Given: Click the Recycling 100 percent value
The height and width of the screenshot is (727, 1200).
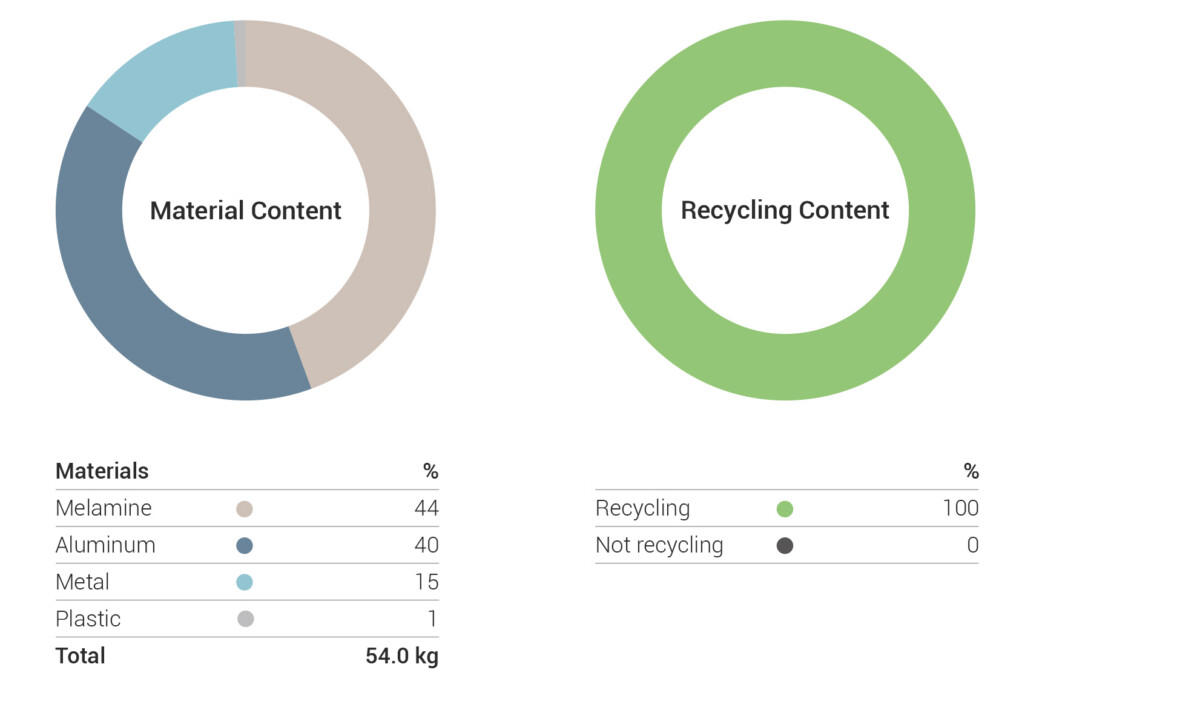Looking at the screenshot, I should [x=960, y=508].
